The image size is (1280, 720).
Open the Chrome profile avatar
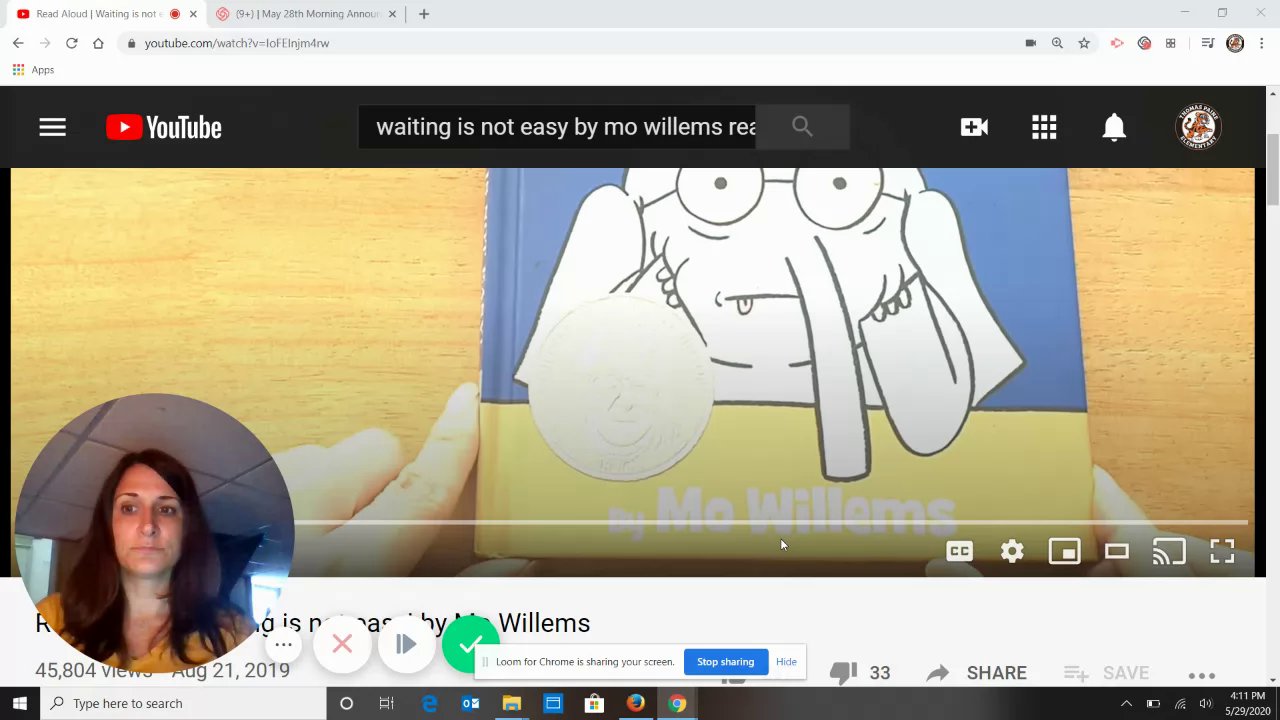tap(1235, 43)
